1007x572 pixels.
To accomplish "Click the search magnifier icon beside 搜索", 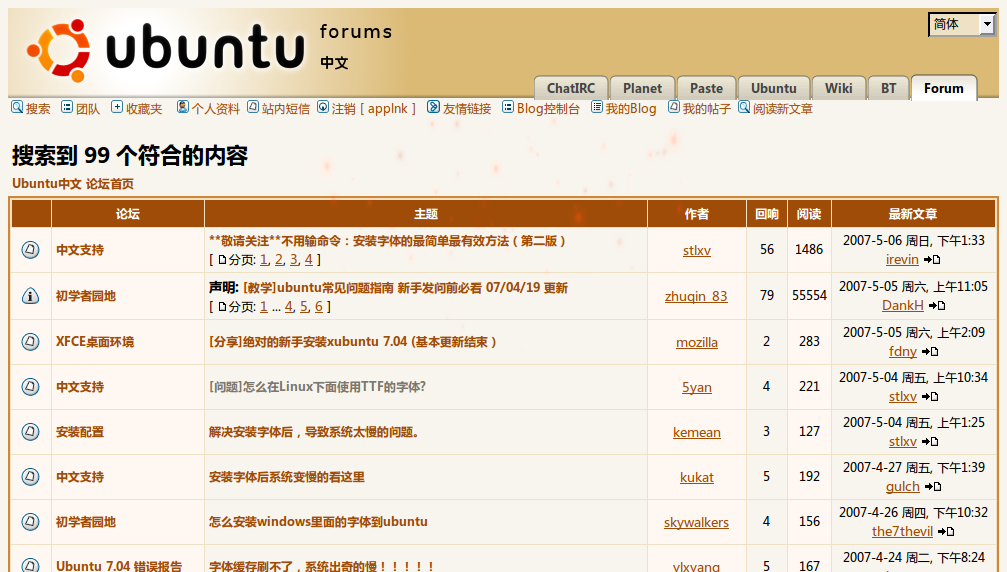I will pyautogui.click(x=17, y=107).
